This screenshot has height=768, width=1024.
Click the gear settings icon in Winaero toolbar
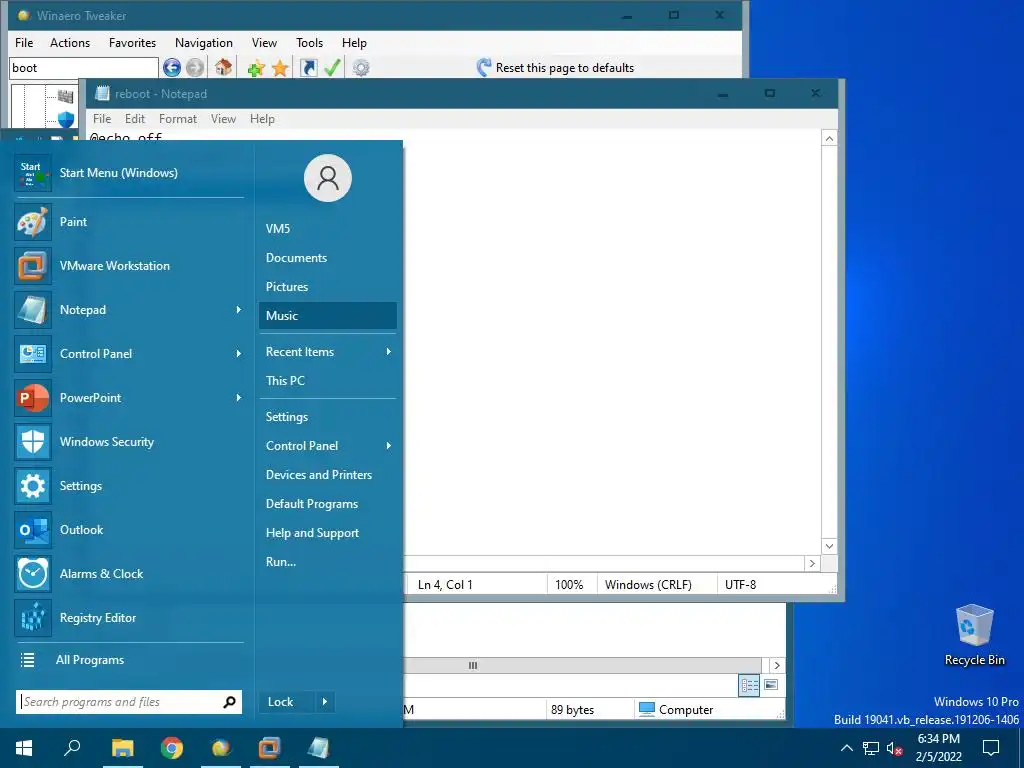[x=361, y=67]
